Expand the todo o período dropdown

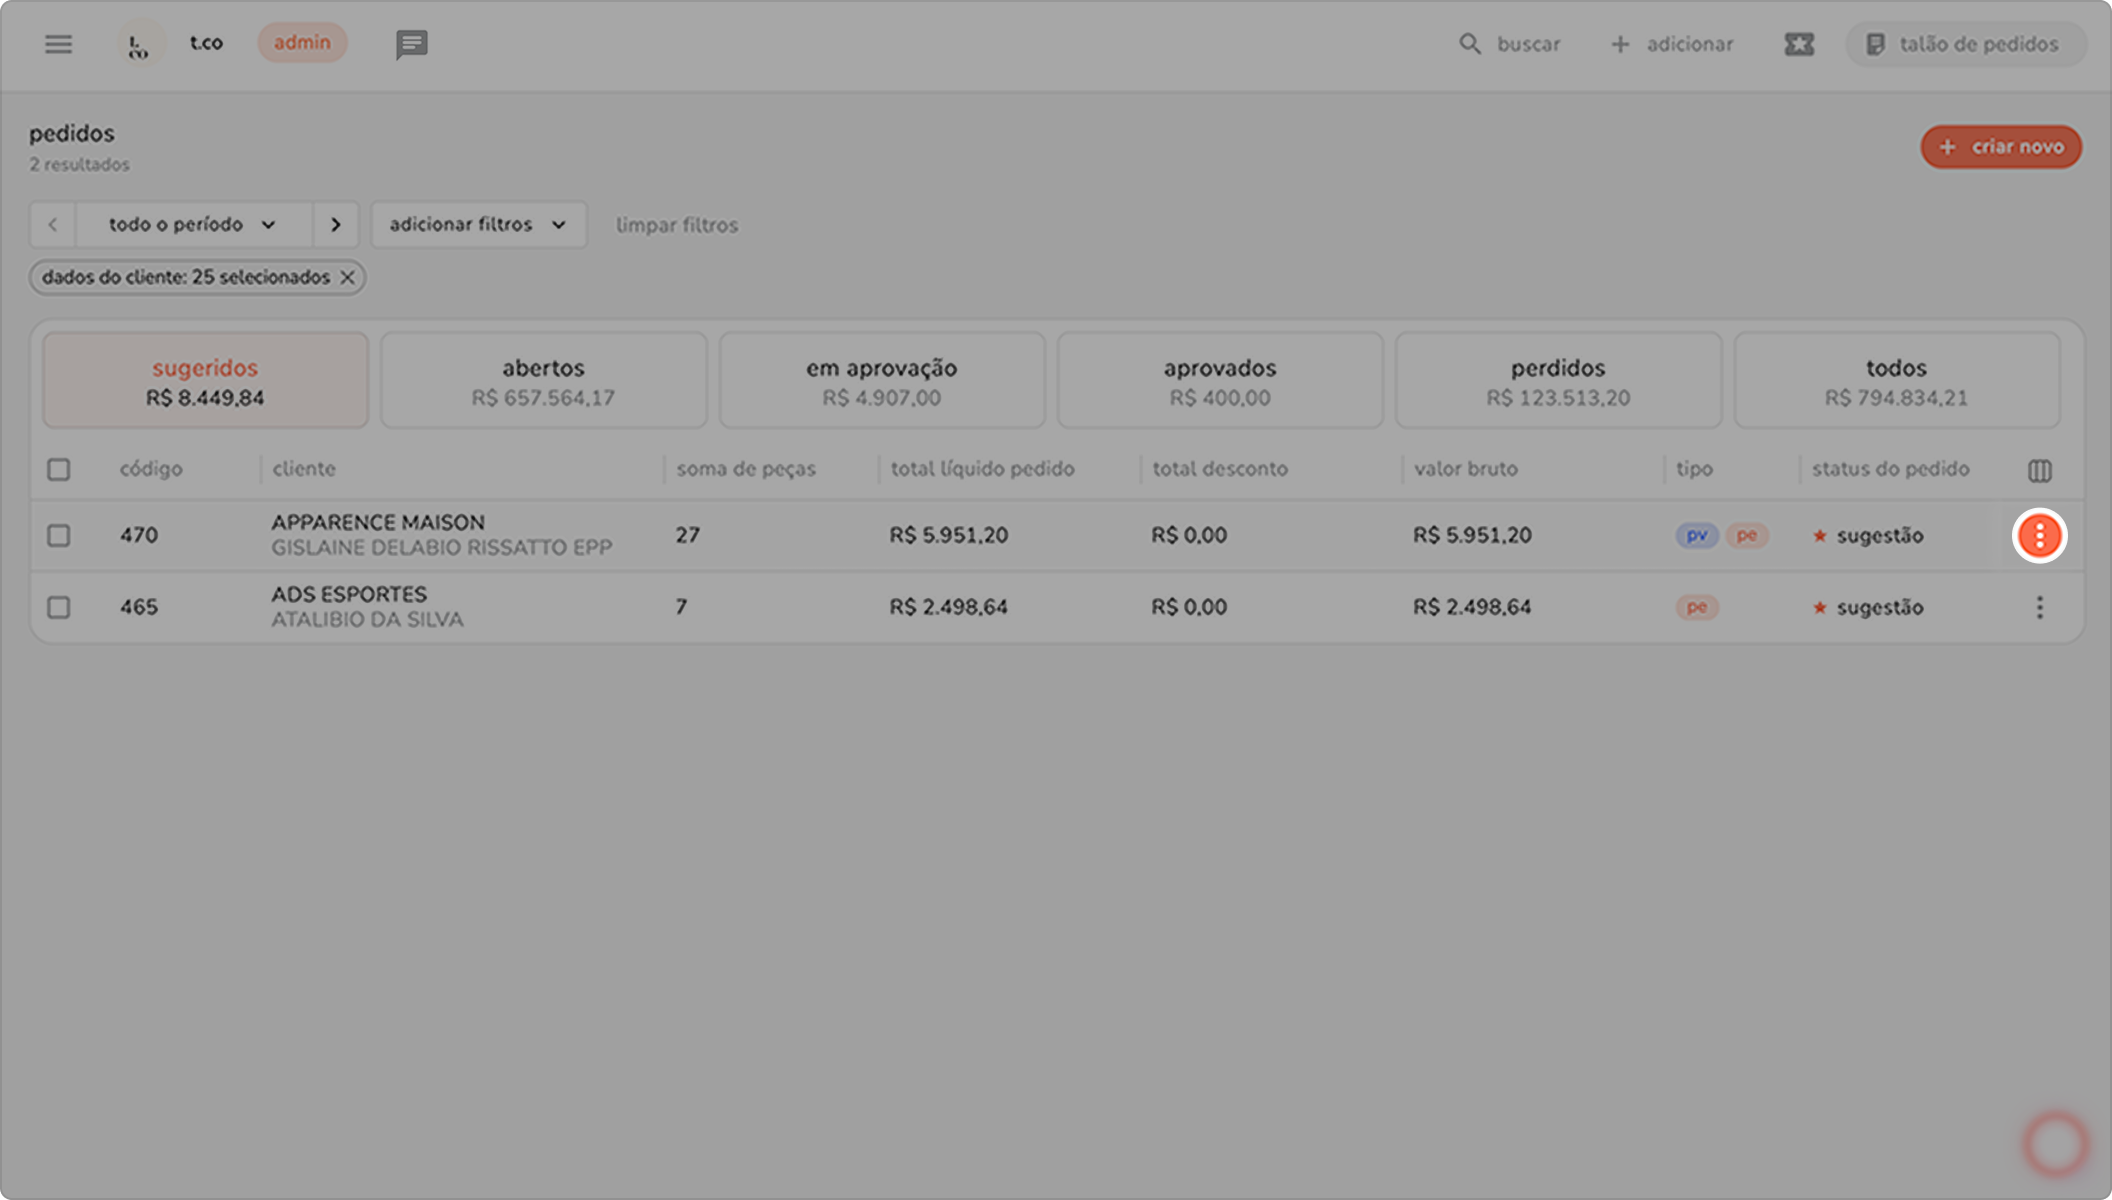pyautogui.click(x=193, y=225)
